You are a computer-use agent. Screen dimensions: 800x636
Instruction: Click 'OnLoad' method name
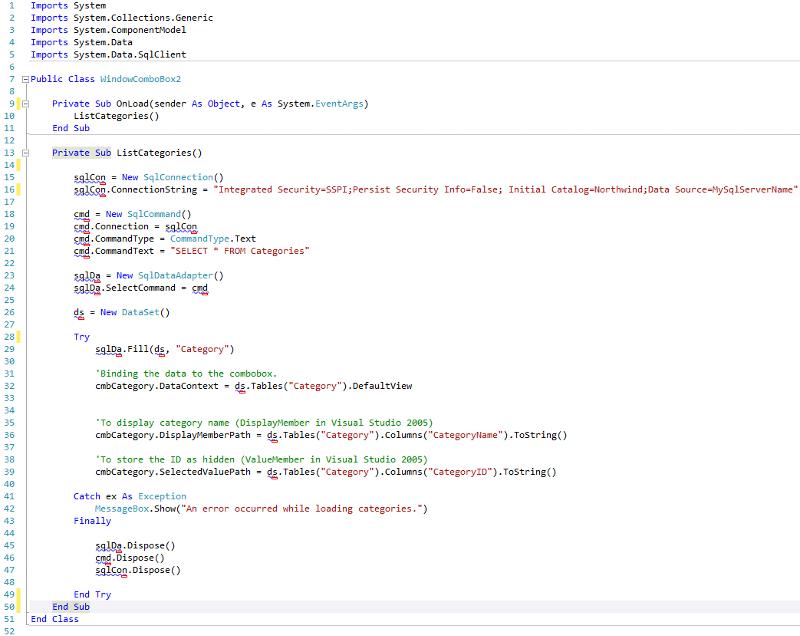[x=133, y=104]
